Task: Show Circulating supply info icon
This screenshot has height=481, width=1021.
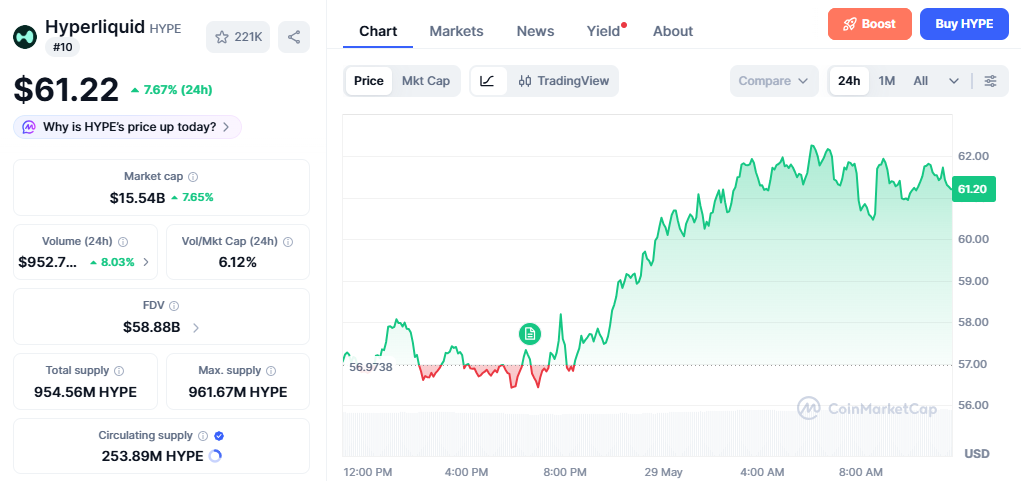Action: tap(203, 435)
